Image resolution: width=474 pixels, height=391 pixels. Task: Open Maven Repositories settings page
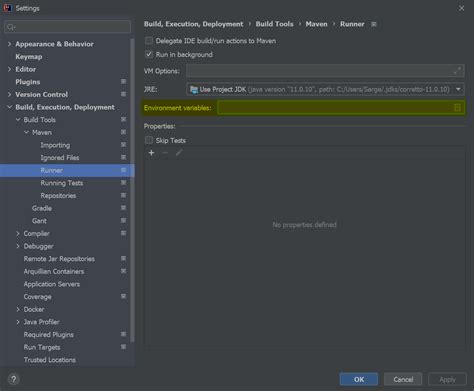click(x=58, y=196)
